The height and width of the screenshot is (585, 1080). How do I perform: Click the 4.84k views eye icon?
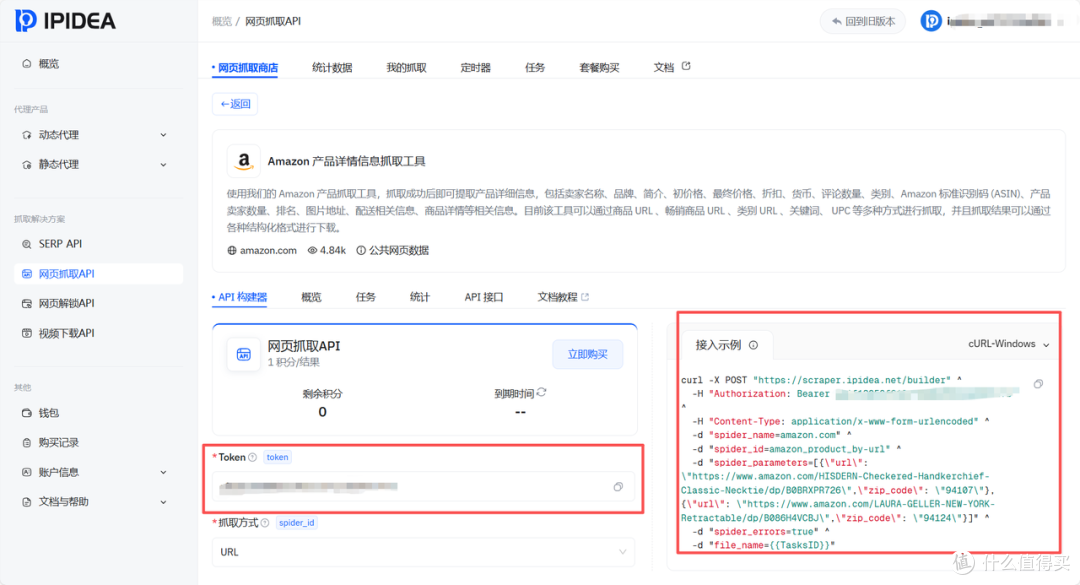point(312,251)
